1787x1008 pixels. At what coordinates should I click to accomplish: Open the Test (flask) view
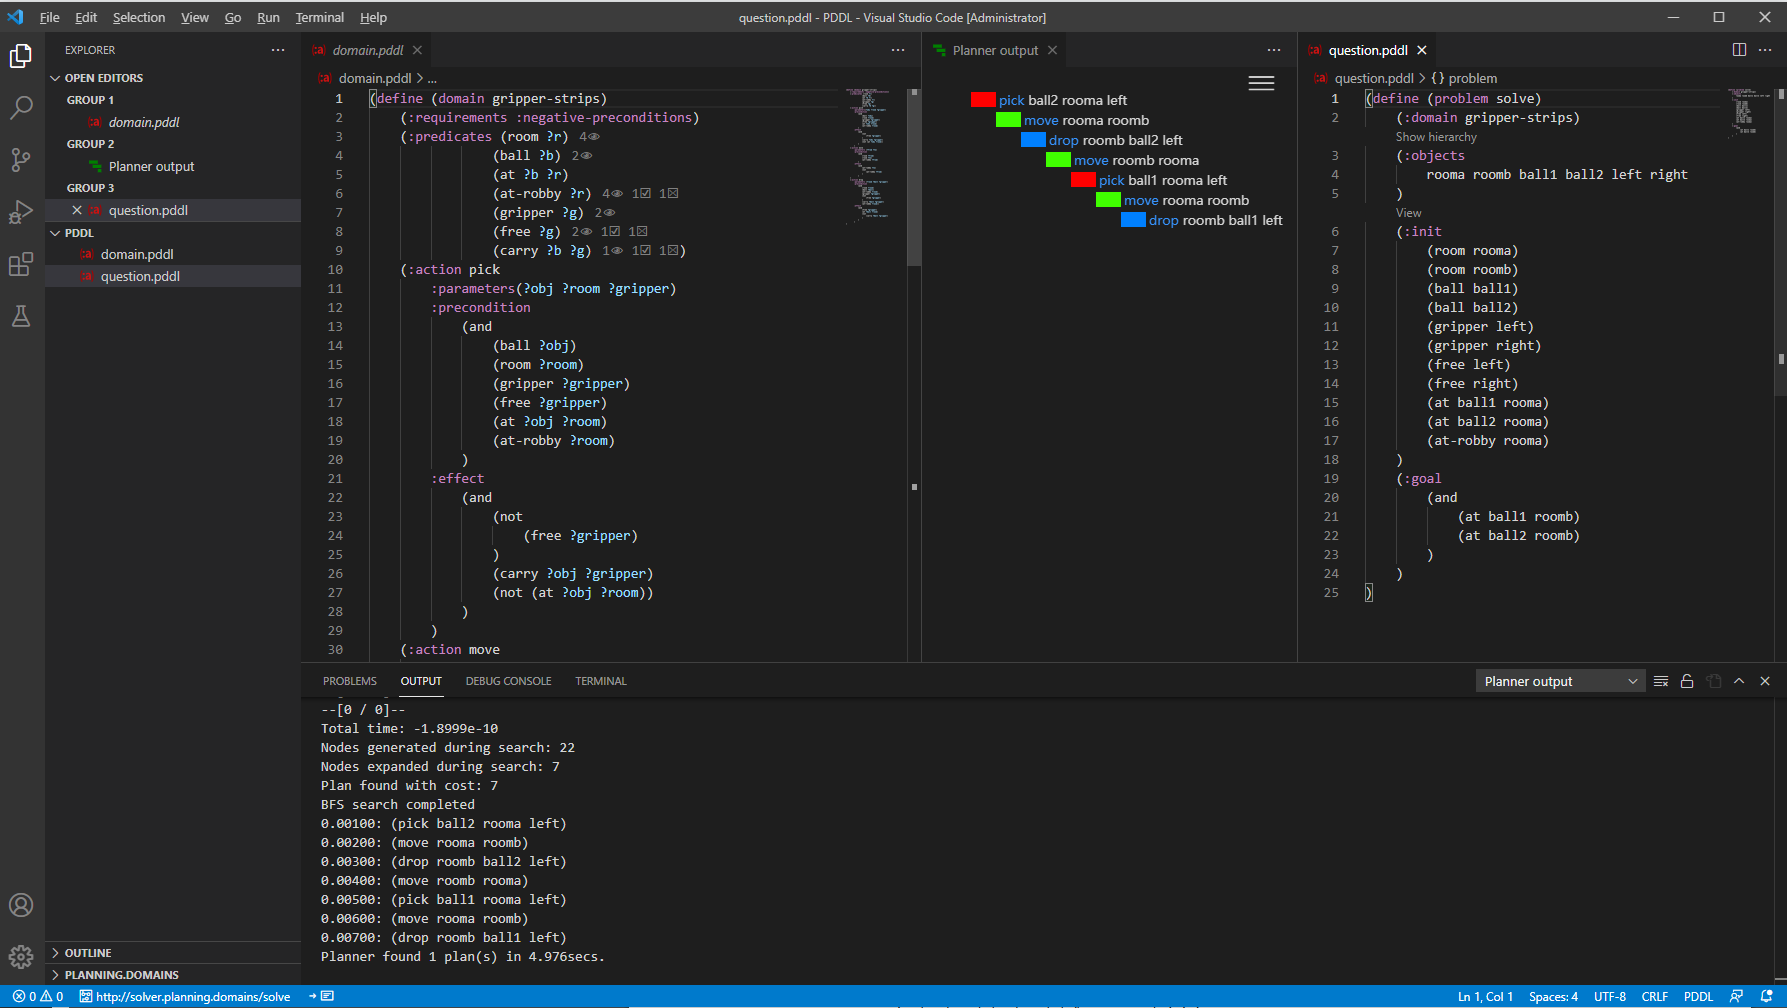click(21, 316)
